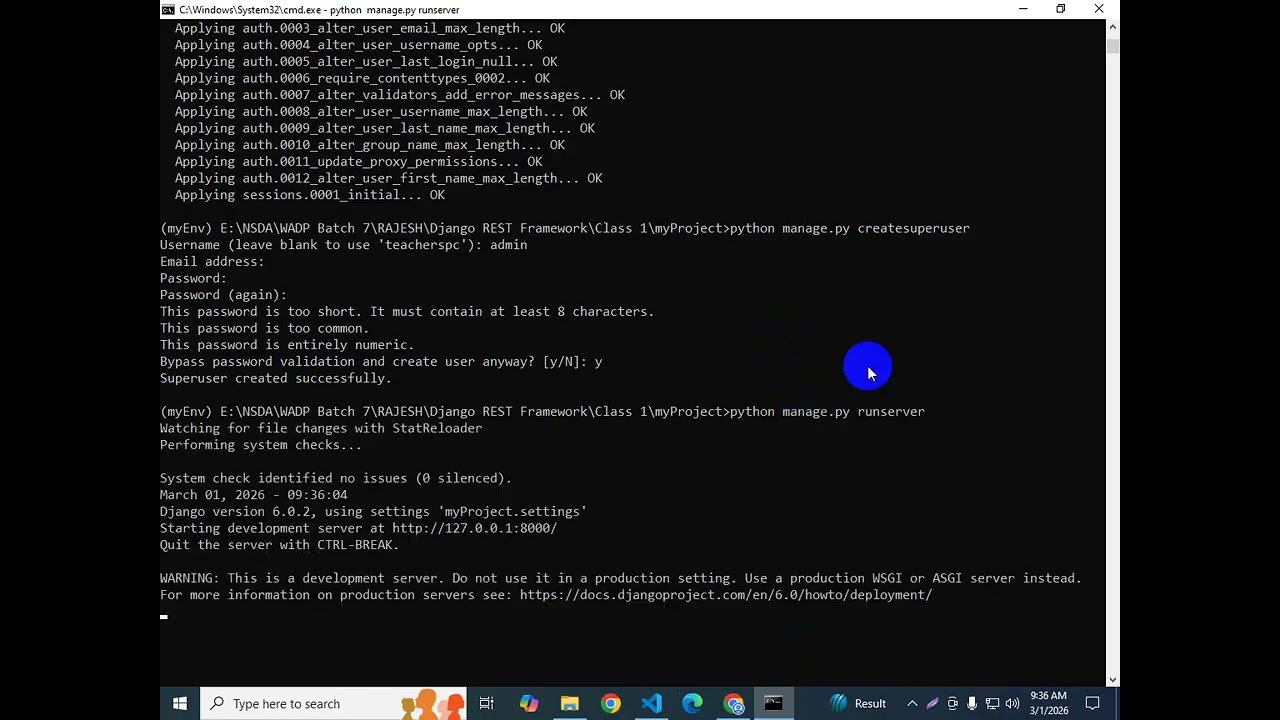Click the cmd.exe title bar system icon
This screenshot has width=1280, height=720.
pyautogui.click(x=168, y=9)
